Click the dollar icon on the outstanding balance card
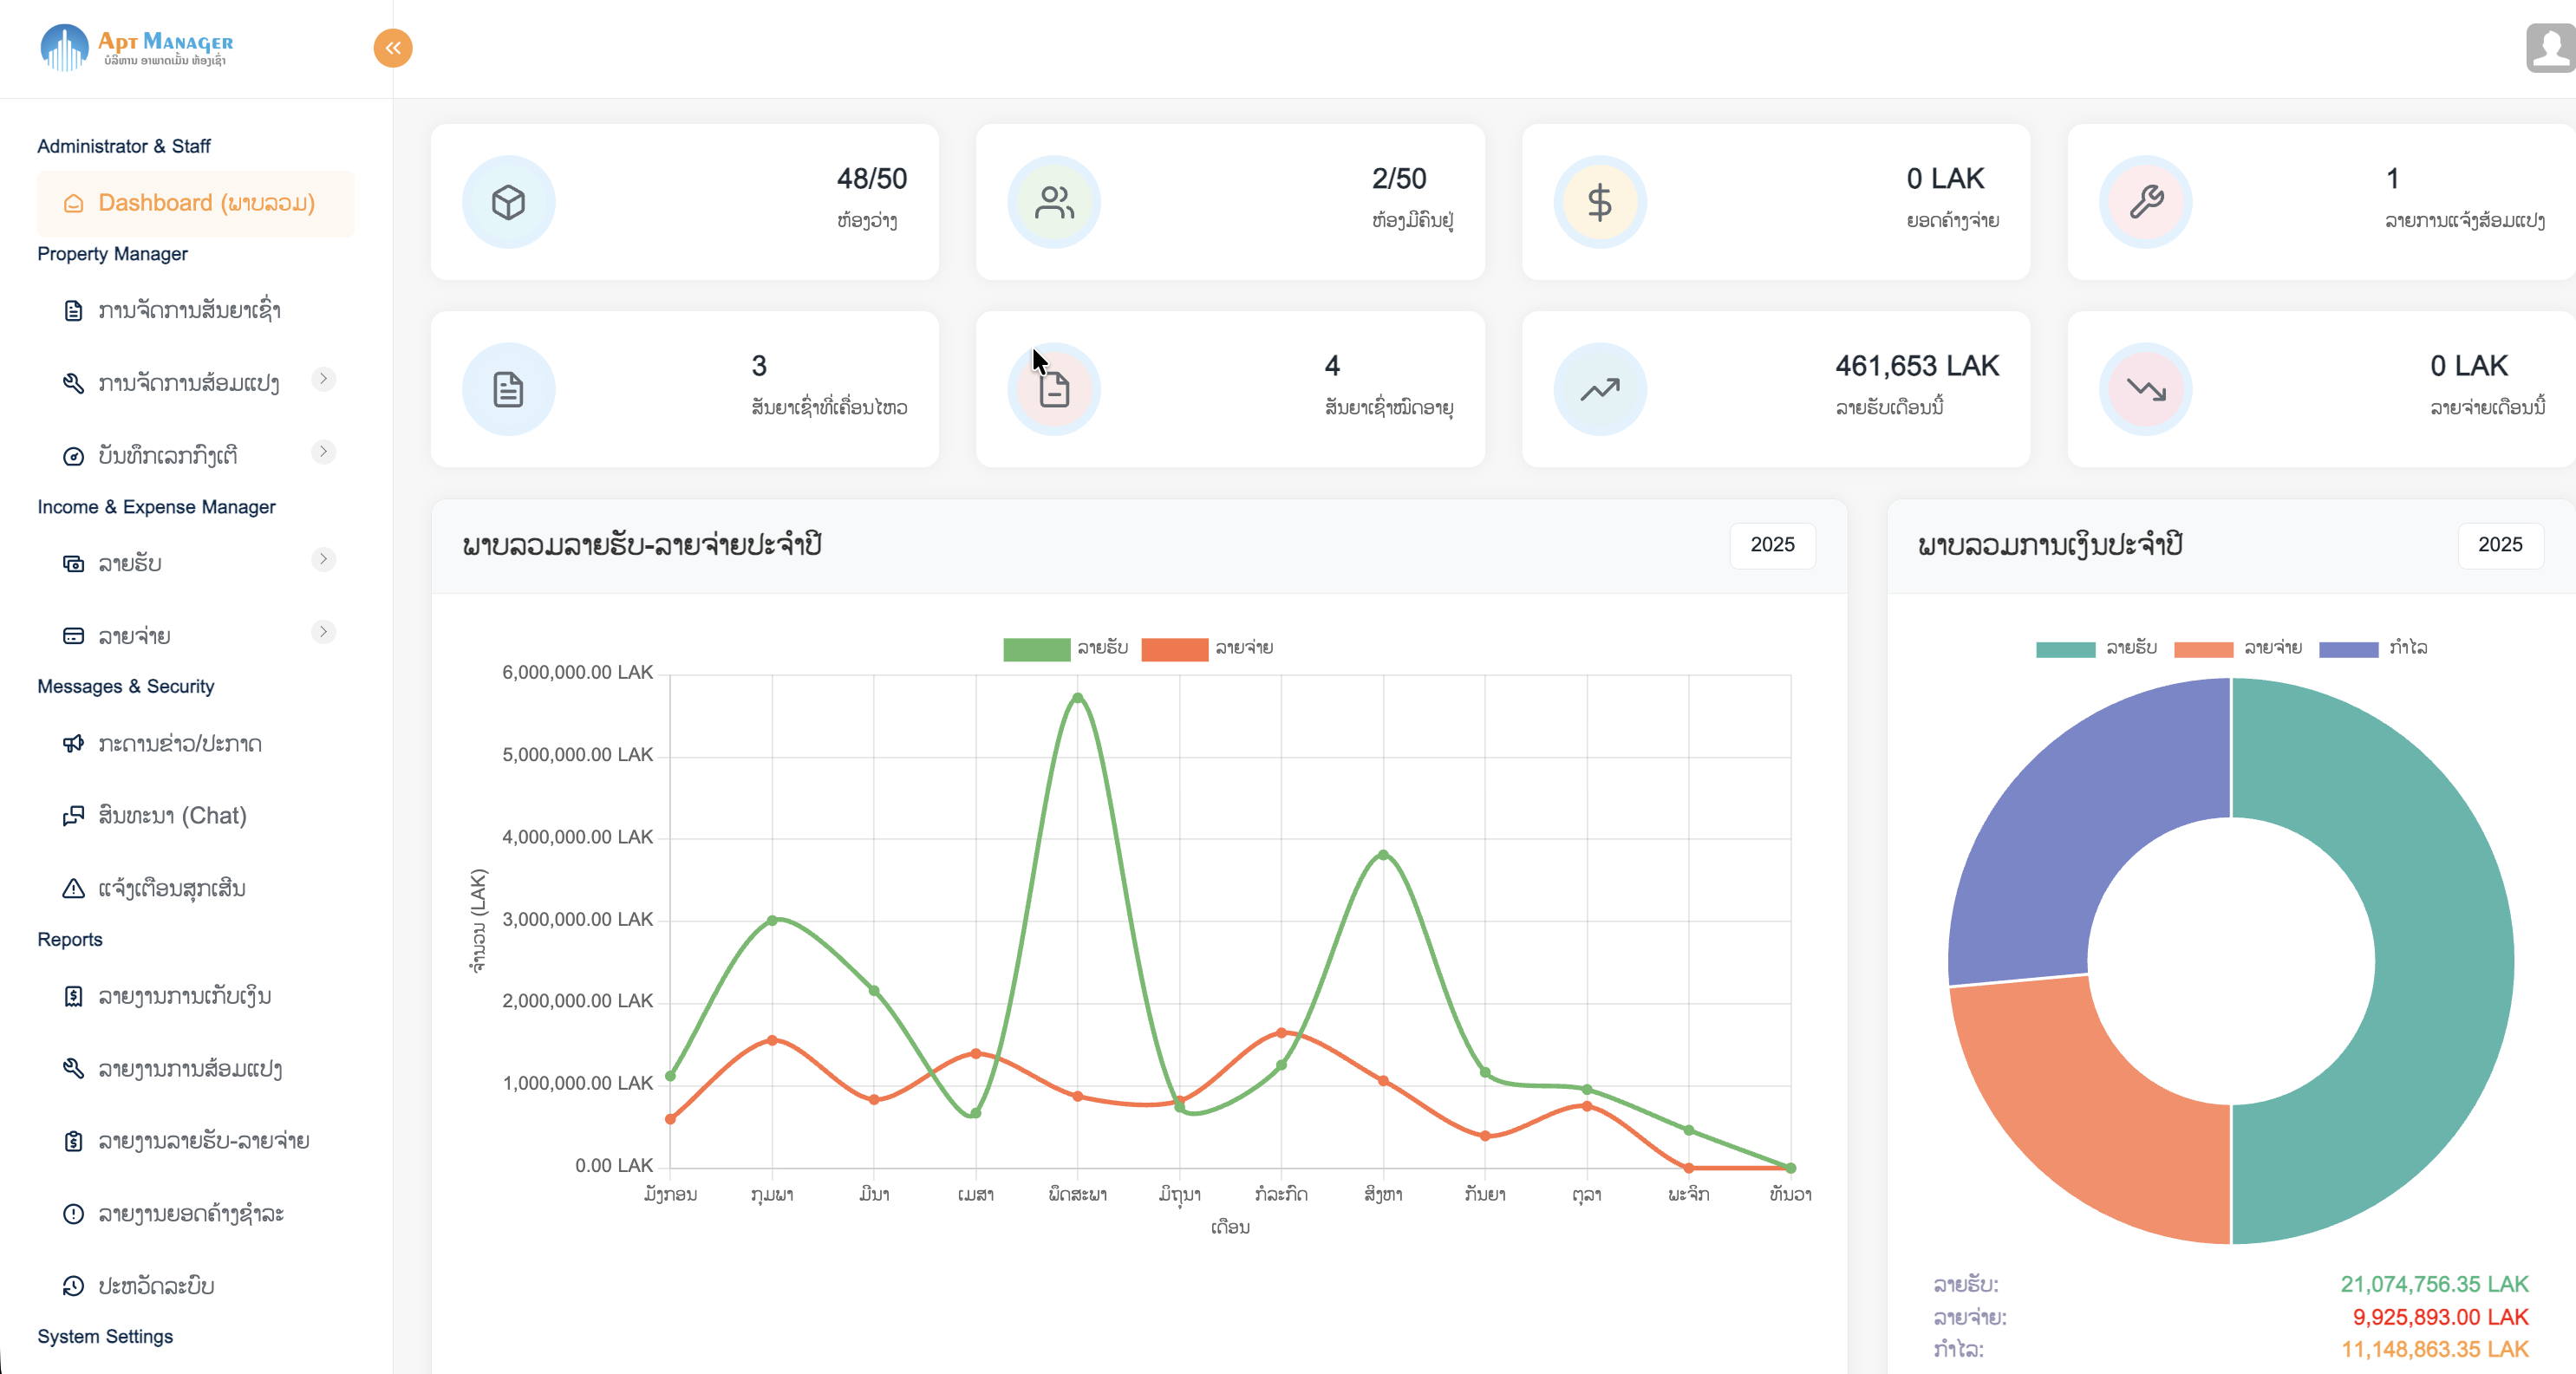2576x1374 pixels. click(x=1599, y=201)
